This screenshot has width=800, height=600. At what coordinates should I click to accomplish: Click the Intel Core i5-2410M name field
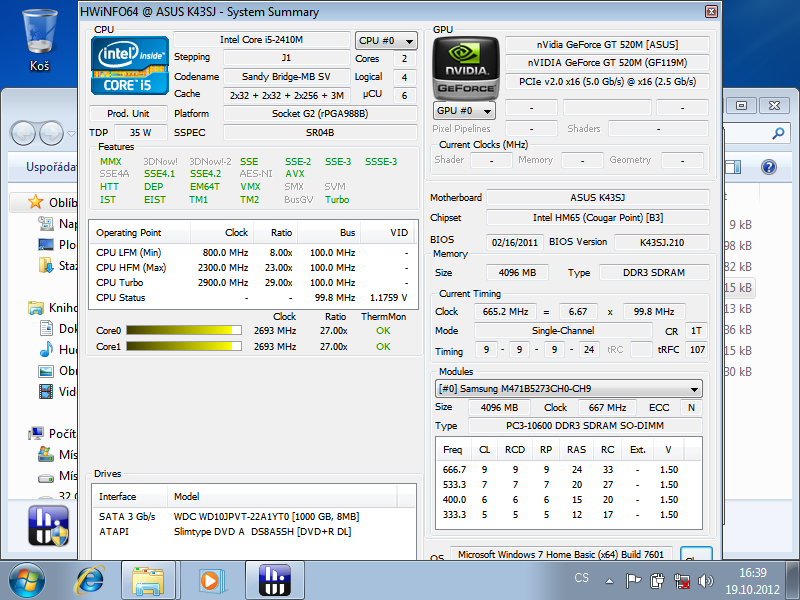[262, 39]
